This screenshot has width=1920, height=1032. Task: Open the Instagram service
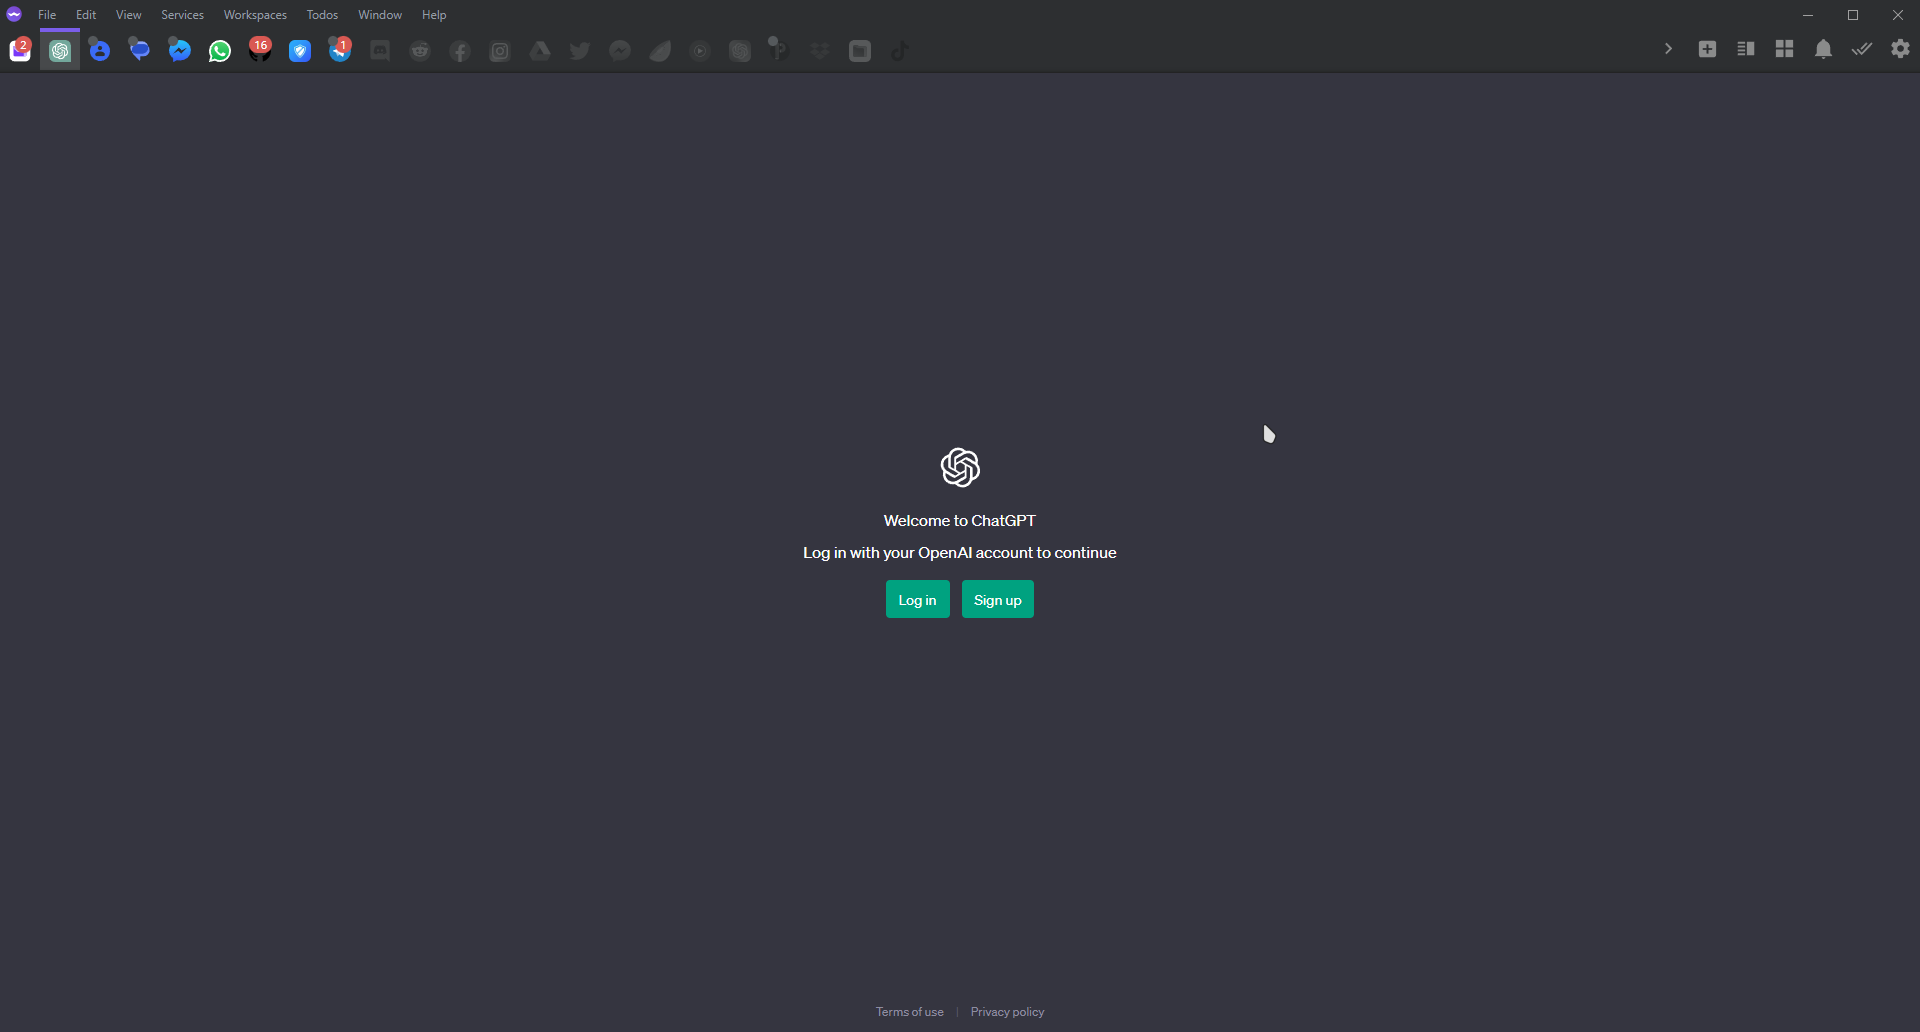click(499, 50)
